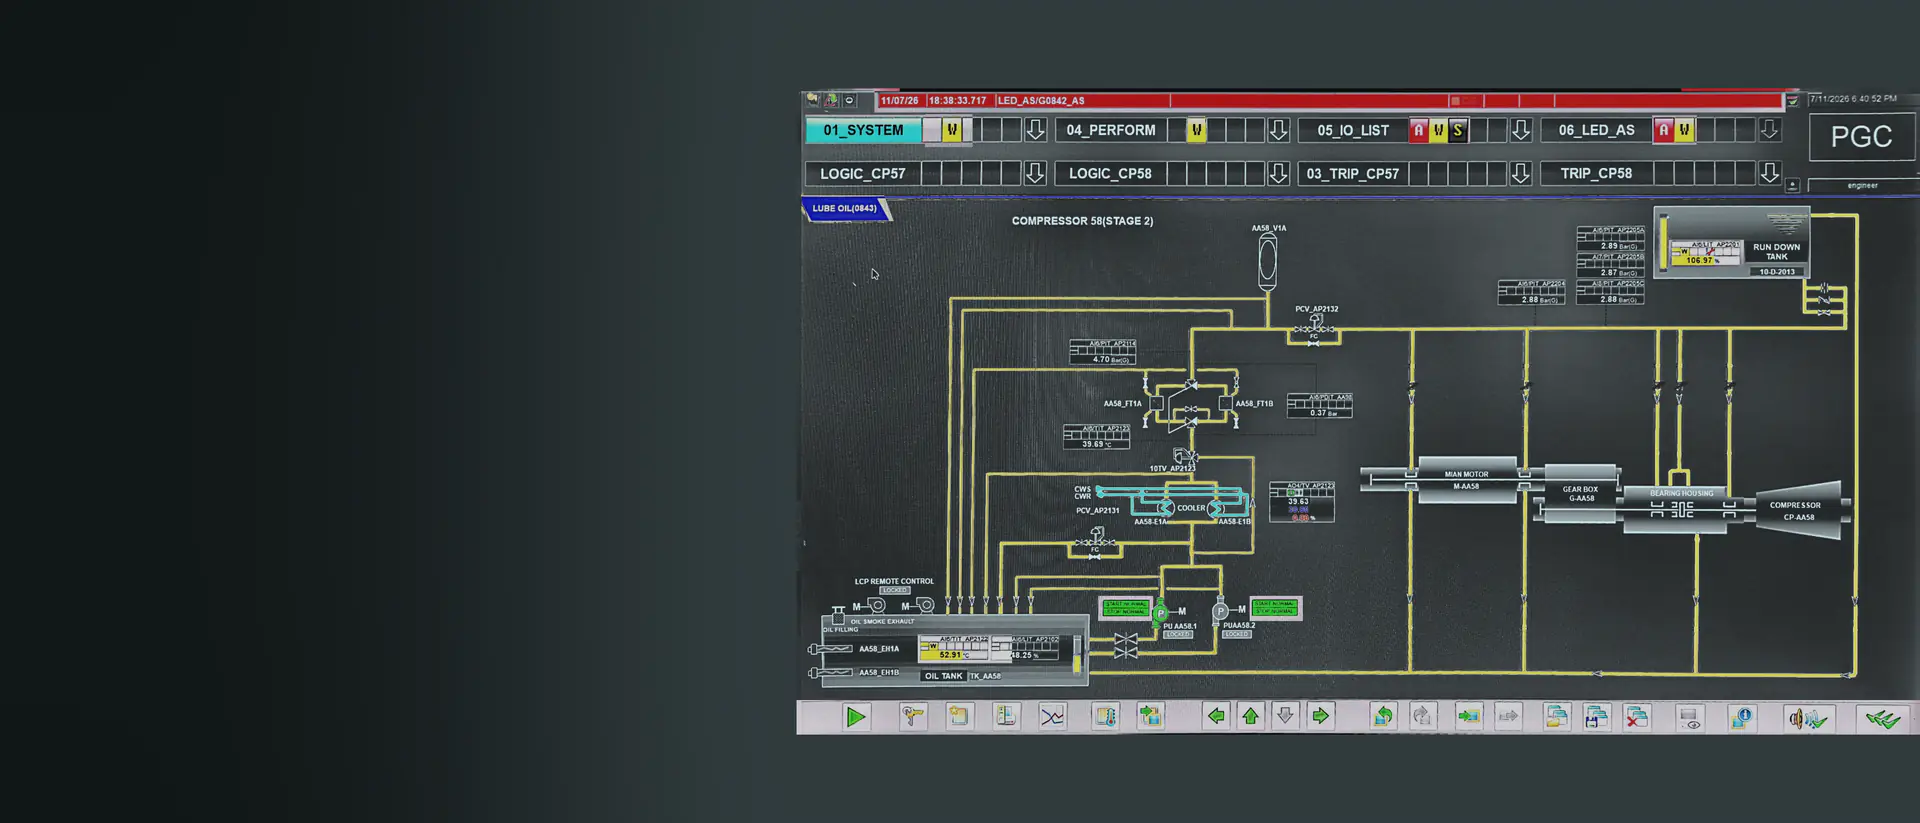The width and height of the screenshot is (1920, 823).
Task: Click the open screen composition folder icon
Action: tap(1557, 717)
